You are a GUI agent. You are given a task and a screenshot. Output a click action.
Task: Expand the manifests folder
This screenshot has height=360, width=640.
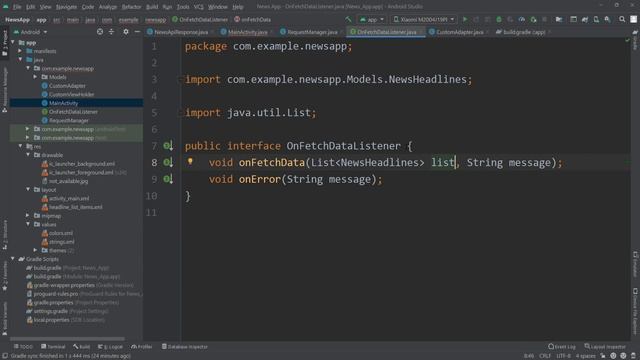pyautogui.click(x=20, y=51)
